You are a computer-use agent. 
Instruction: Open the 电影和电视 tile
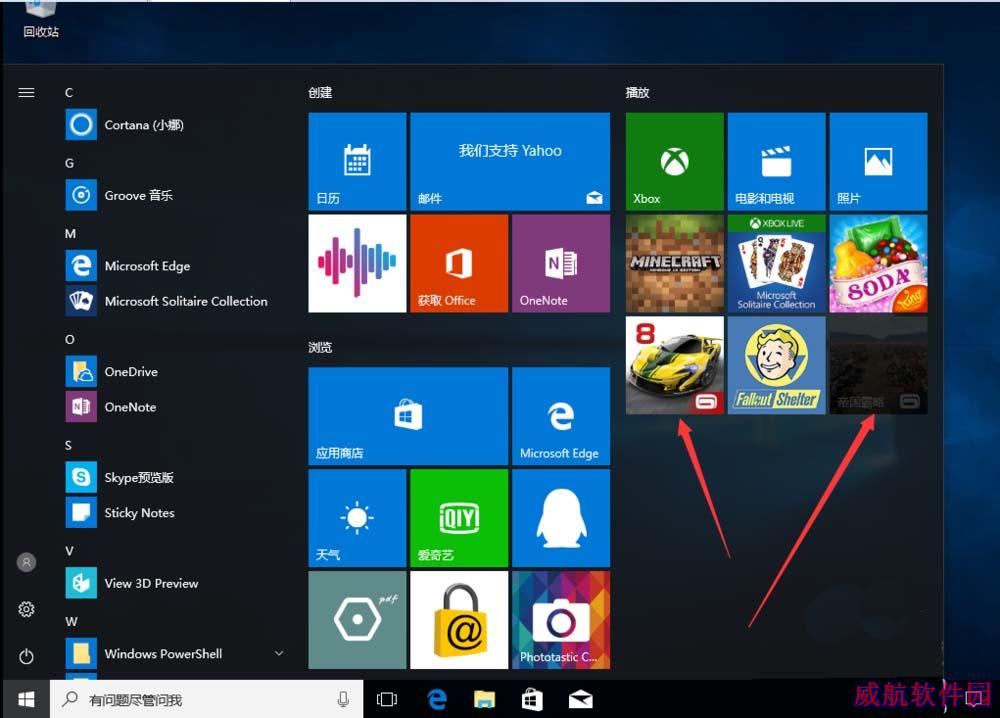(777, 161)
